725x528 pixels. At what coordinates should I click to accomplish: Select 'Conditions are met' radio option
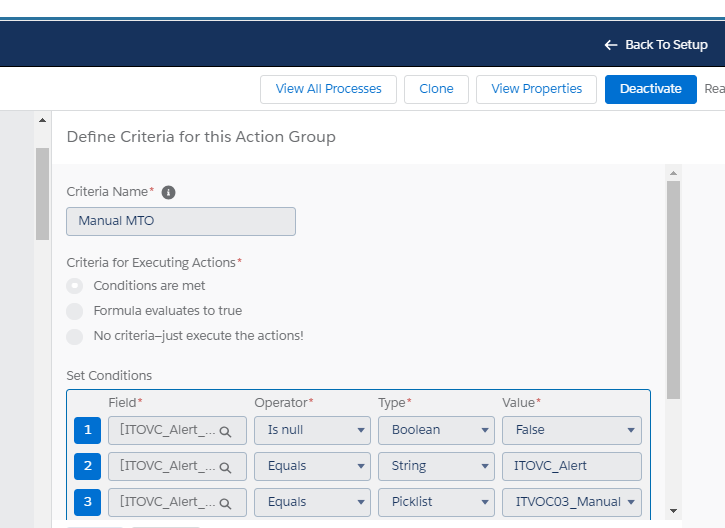75,286
